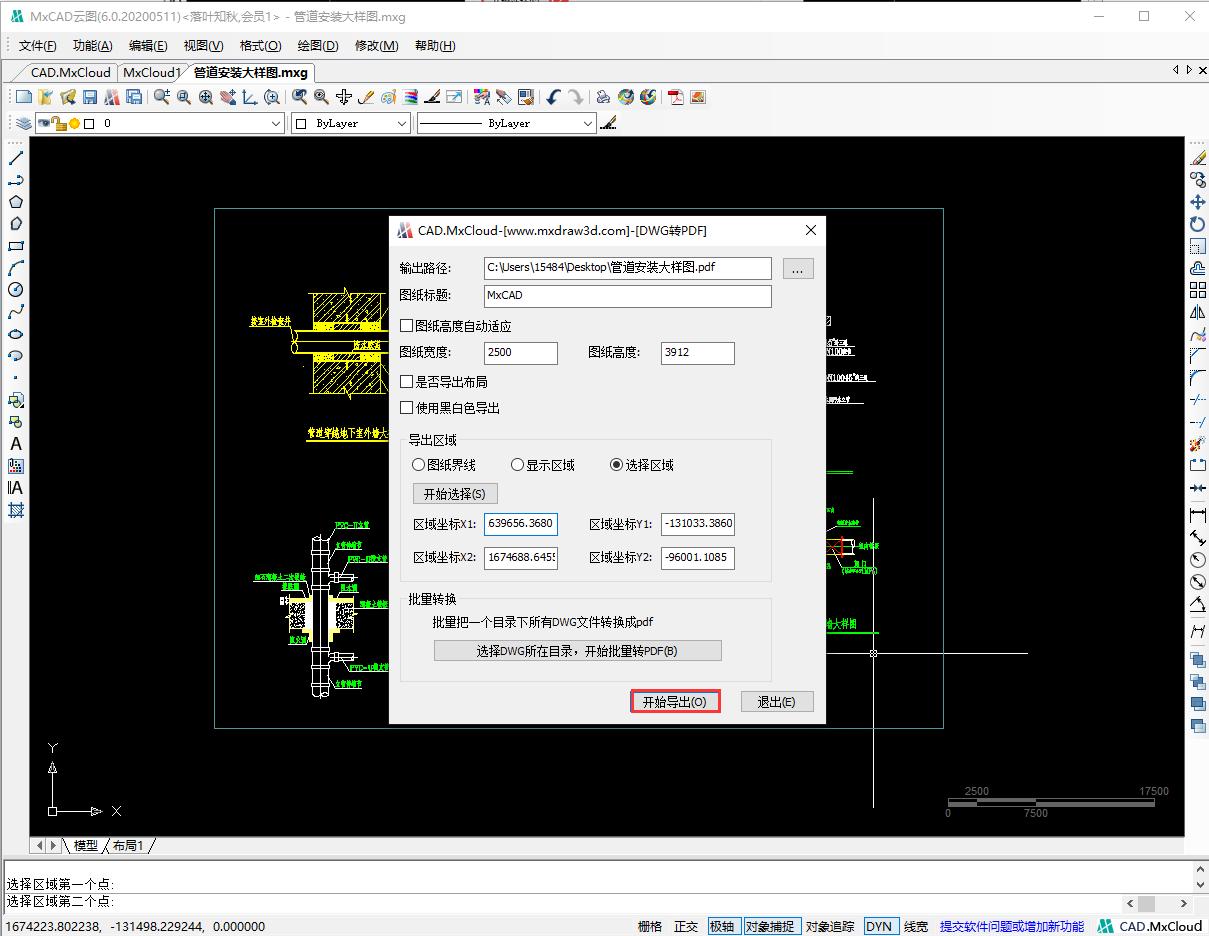This screenshot has width=1209, height=936.
Task: Click the Undo icon in the toolbar
Action: tap(553, 96)
